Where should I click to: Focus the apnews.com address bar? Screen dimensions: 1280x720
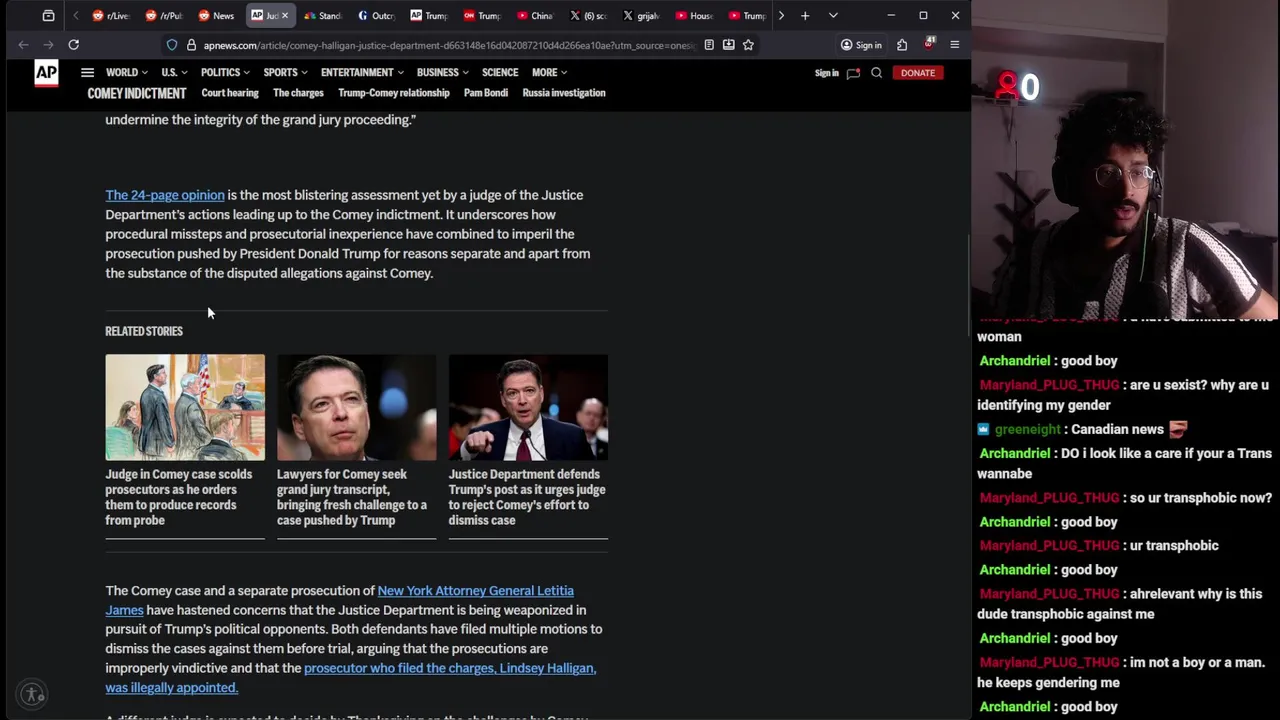[x=448, y=45]
